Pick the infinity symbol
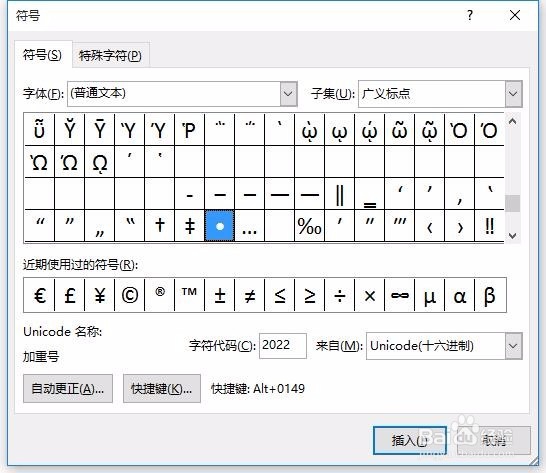 pos(399,295)
